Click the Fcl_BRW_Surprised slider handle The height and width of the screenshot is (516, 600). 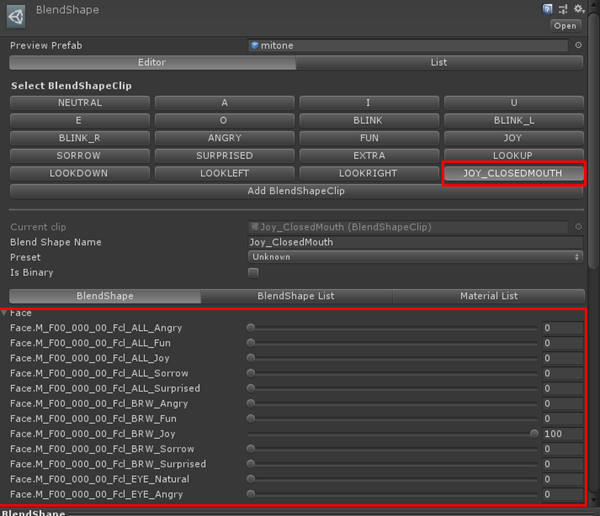(251, 464)
